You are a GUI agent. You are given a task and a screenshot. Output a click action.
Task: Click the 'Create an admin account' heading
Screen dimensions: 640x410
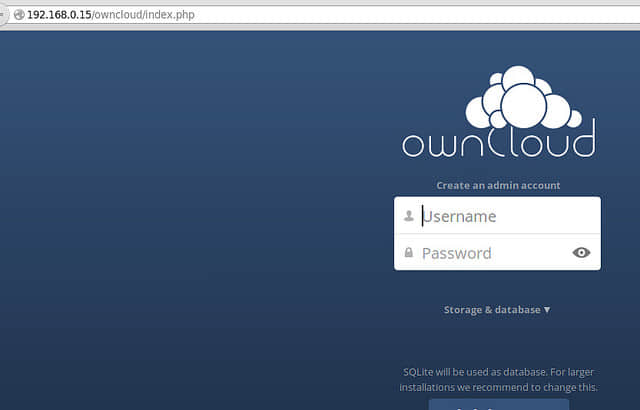pos(498,186)
